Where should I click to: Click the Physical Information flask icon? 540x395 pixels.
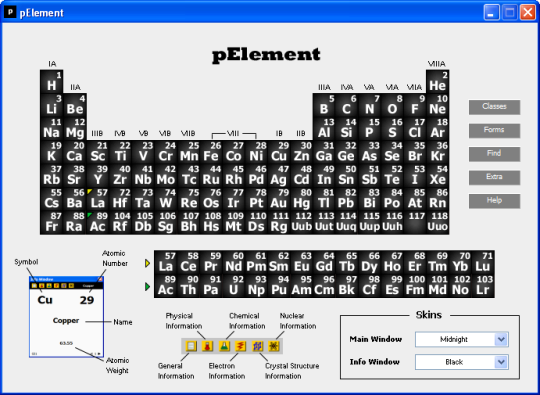207,345
